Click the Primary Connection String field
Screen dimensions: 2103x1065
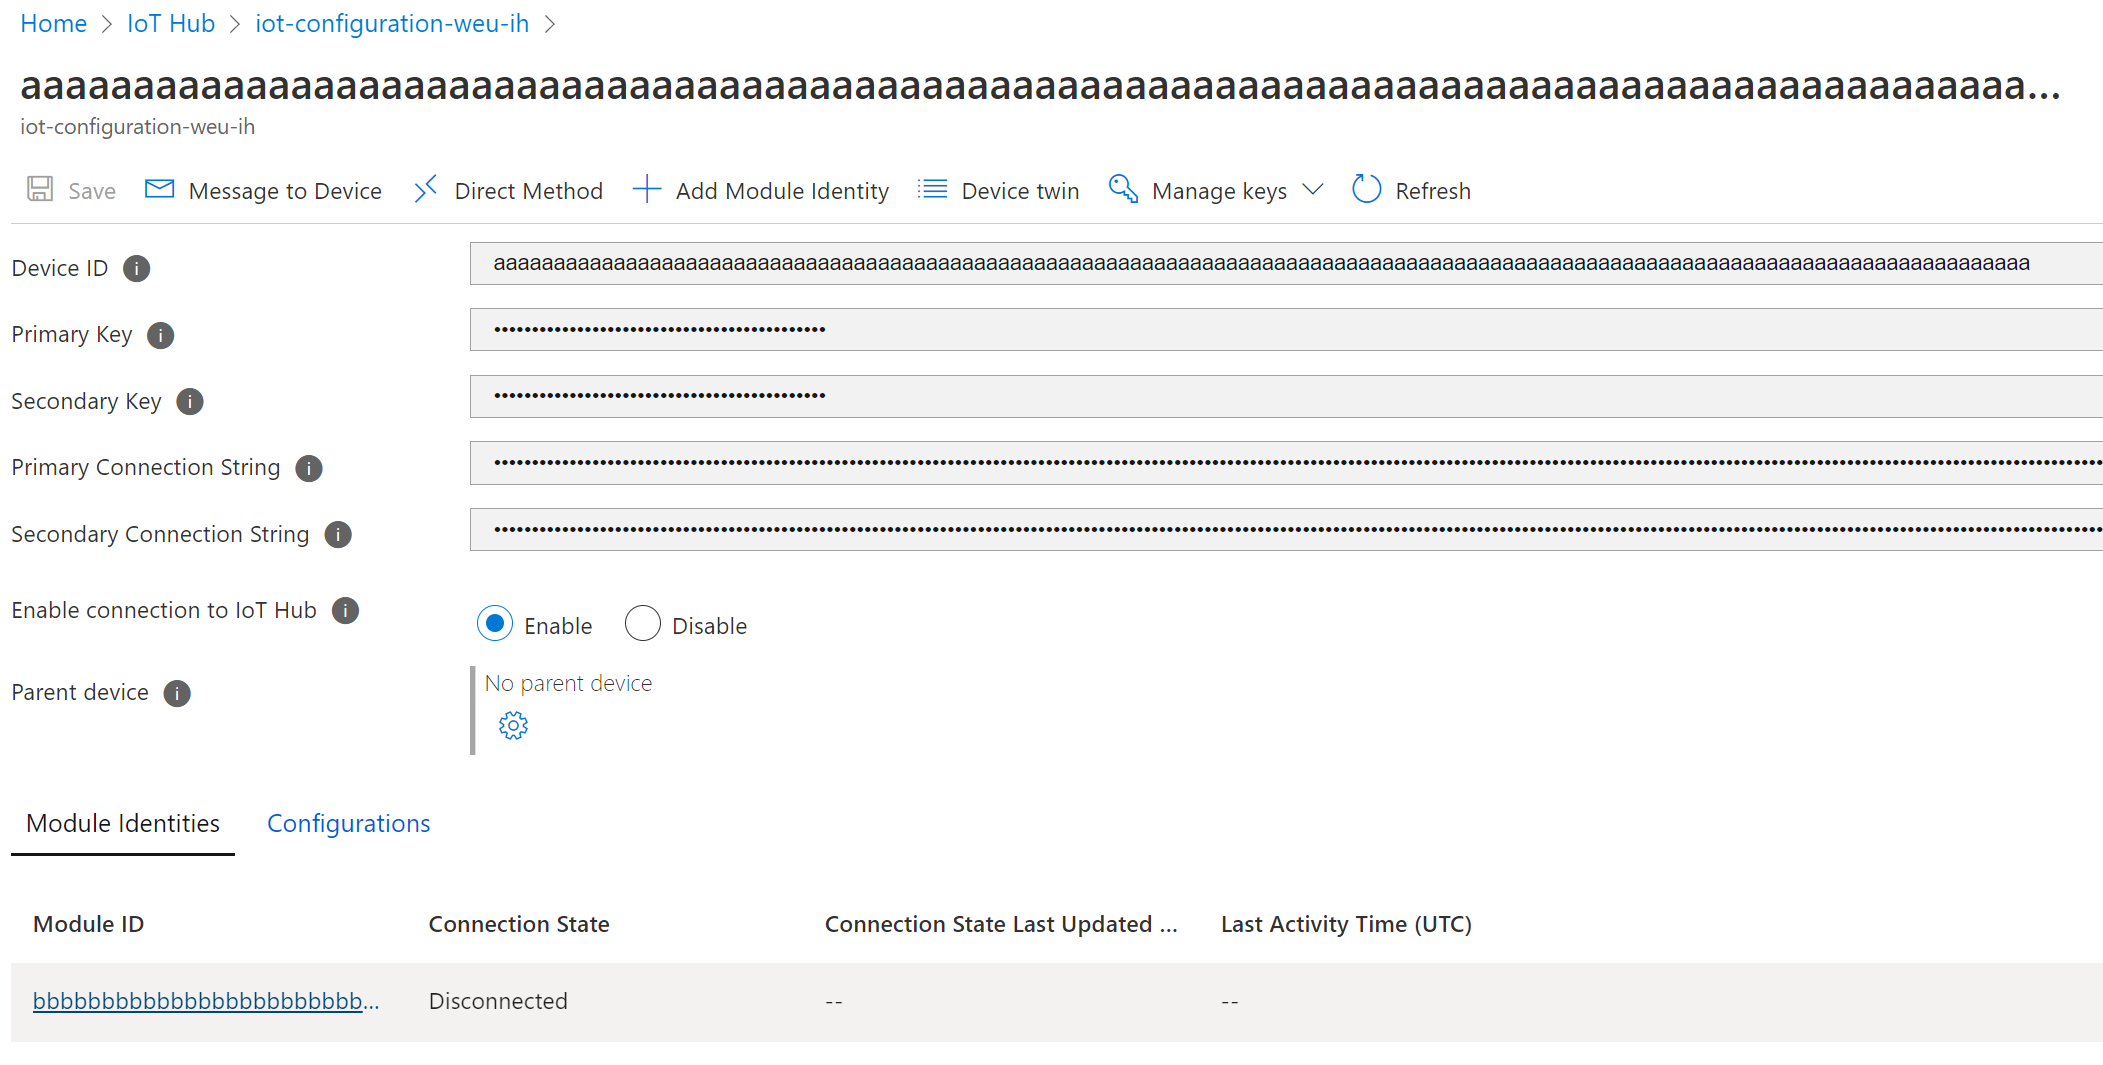[1286, 463]
